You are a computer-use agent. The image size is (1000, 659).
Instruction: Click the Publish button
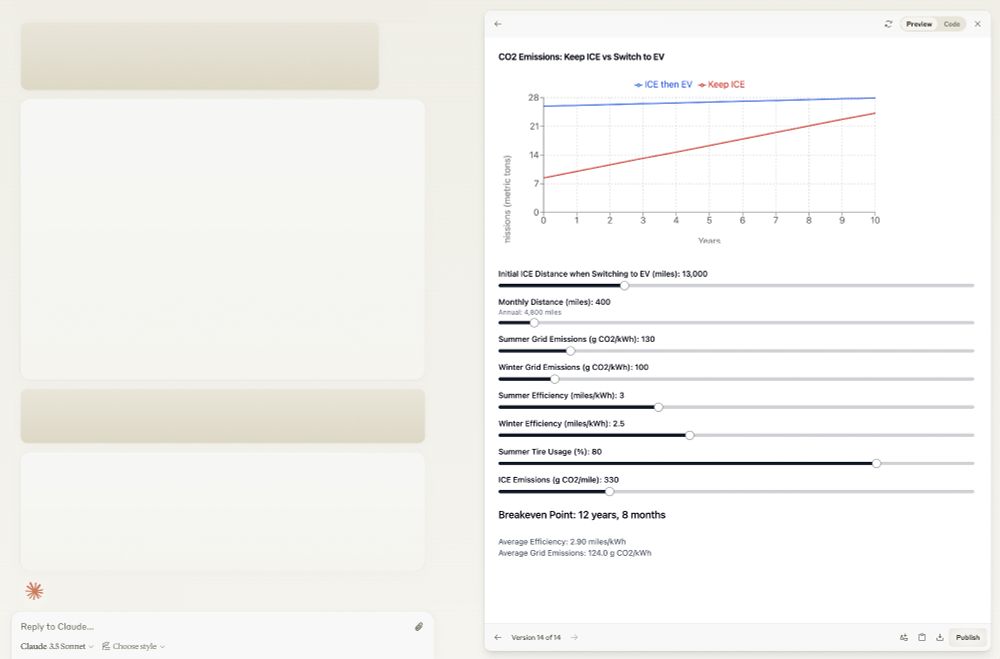tap(967, 637)
